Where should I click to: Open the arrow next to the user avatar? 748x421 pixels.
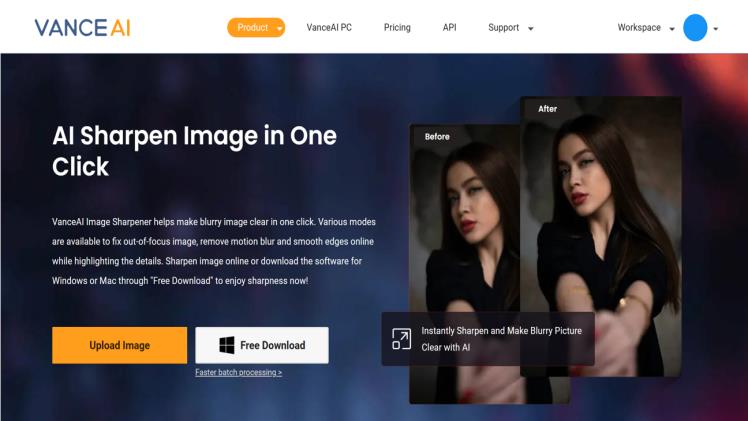716,29
